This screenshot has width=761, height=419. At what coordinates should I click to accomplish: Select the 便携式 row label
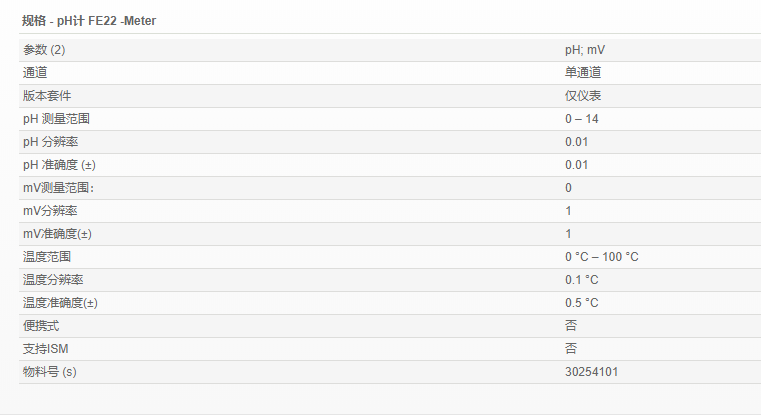(41, 326)
